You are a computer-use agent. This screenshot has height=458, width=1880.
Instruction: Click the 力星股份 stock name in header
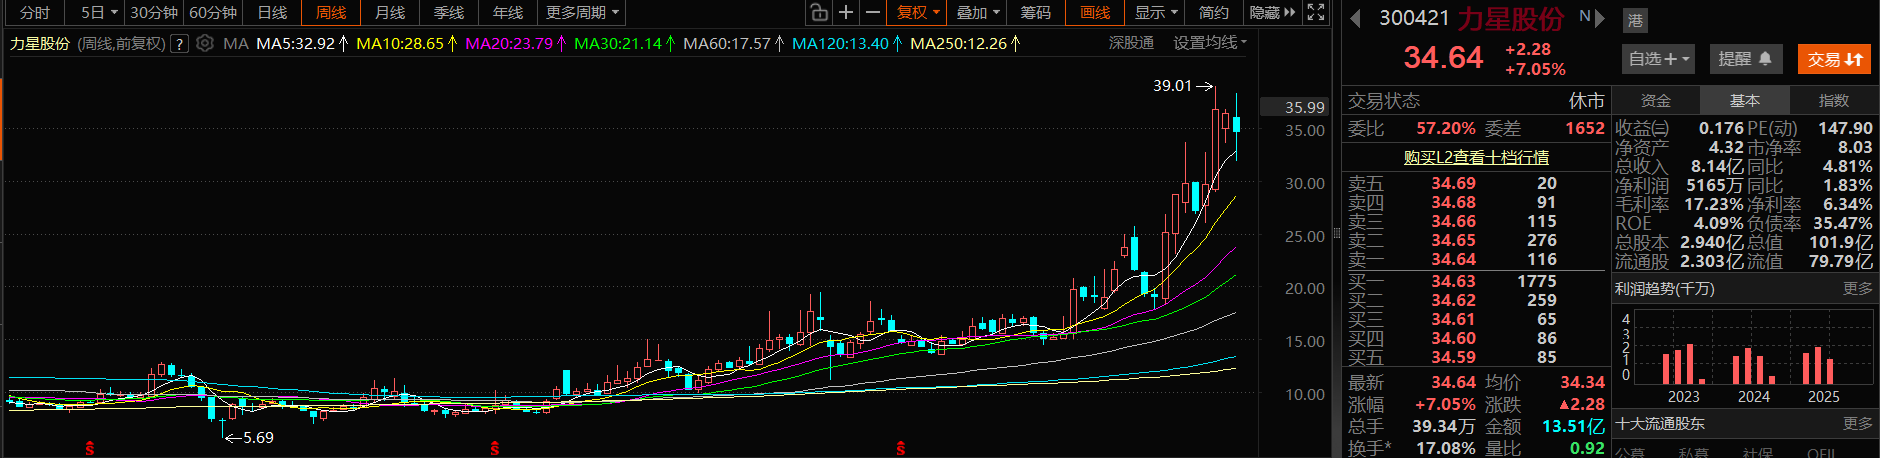click(x=1510, y=18)
